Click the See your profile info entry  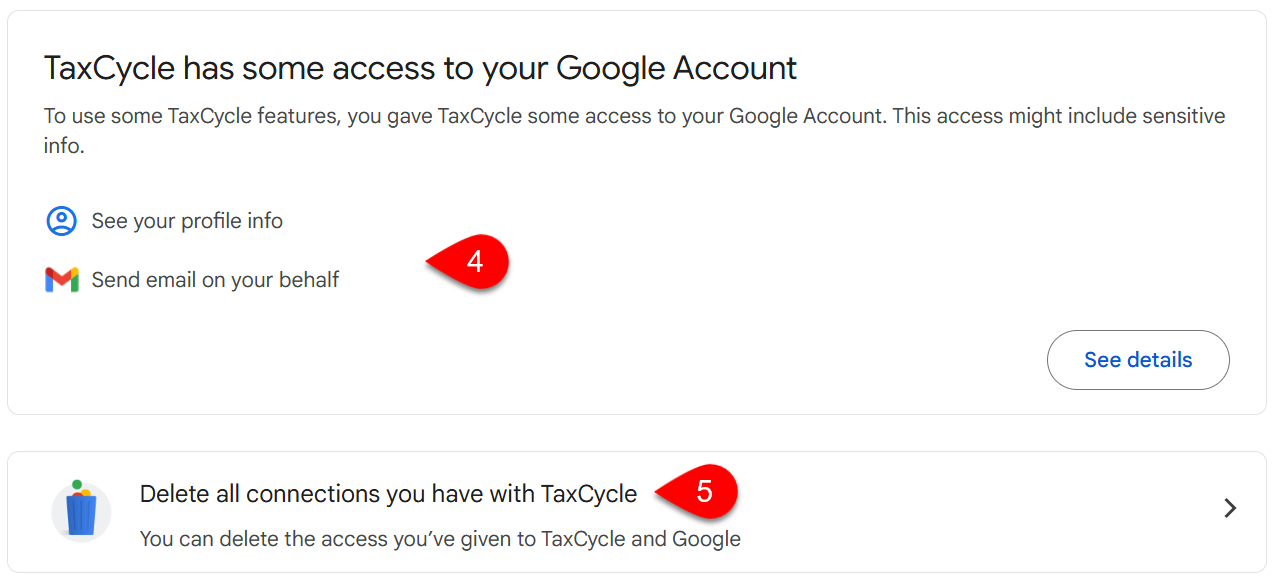pos(186,221)
